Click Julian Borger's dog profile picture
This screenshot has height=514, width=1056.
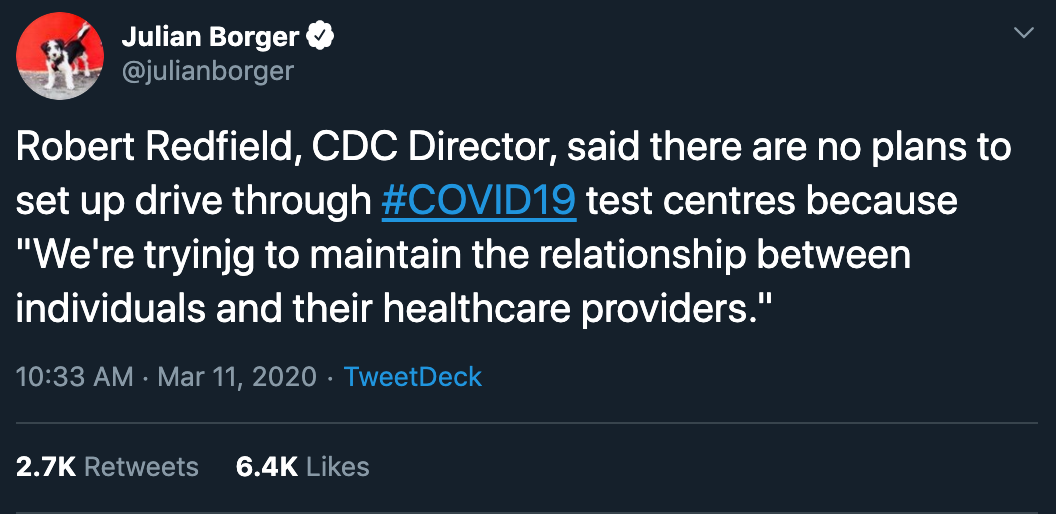click(x=61, y=55)
